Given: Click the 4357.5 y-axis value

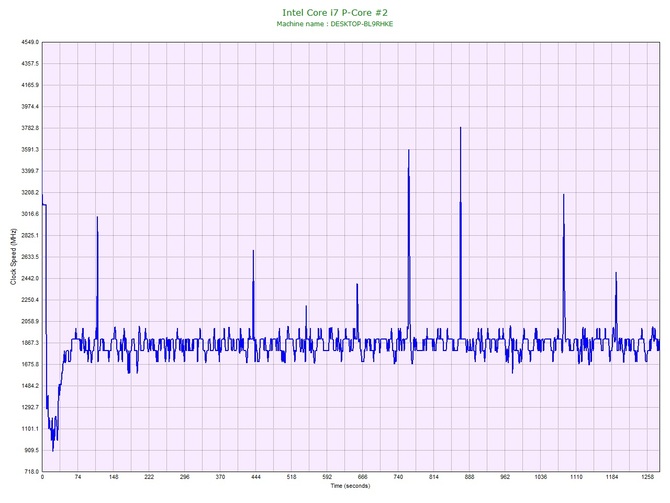Looking at the screenshot, I should (30, 64).
